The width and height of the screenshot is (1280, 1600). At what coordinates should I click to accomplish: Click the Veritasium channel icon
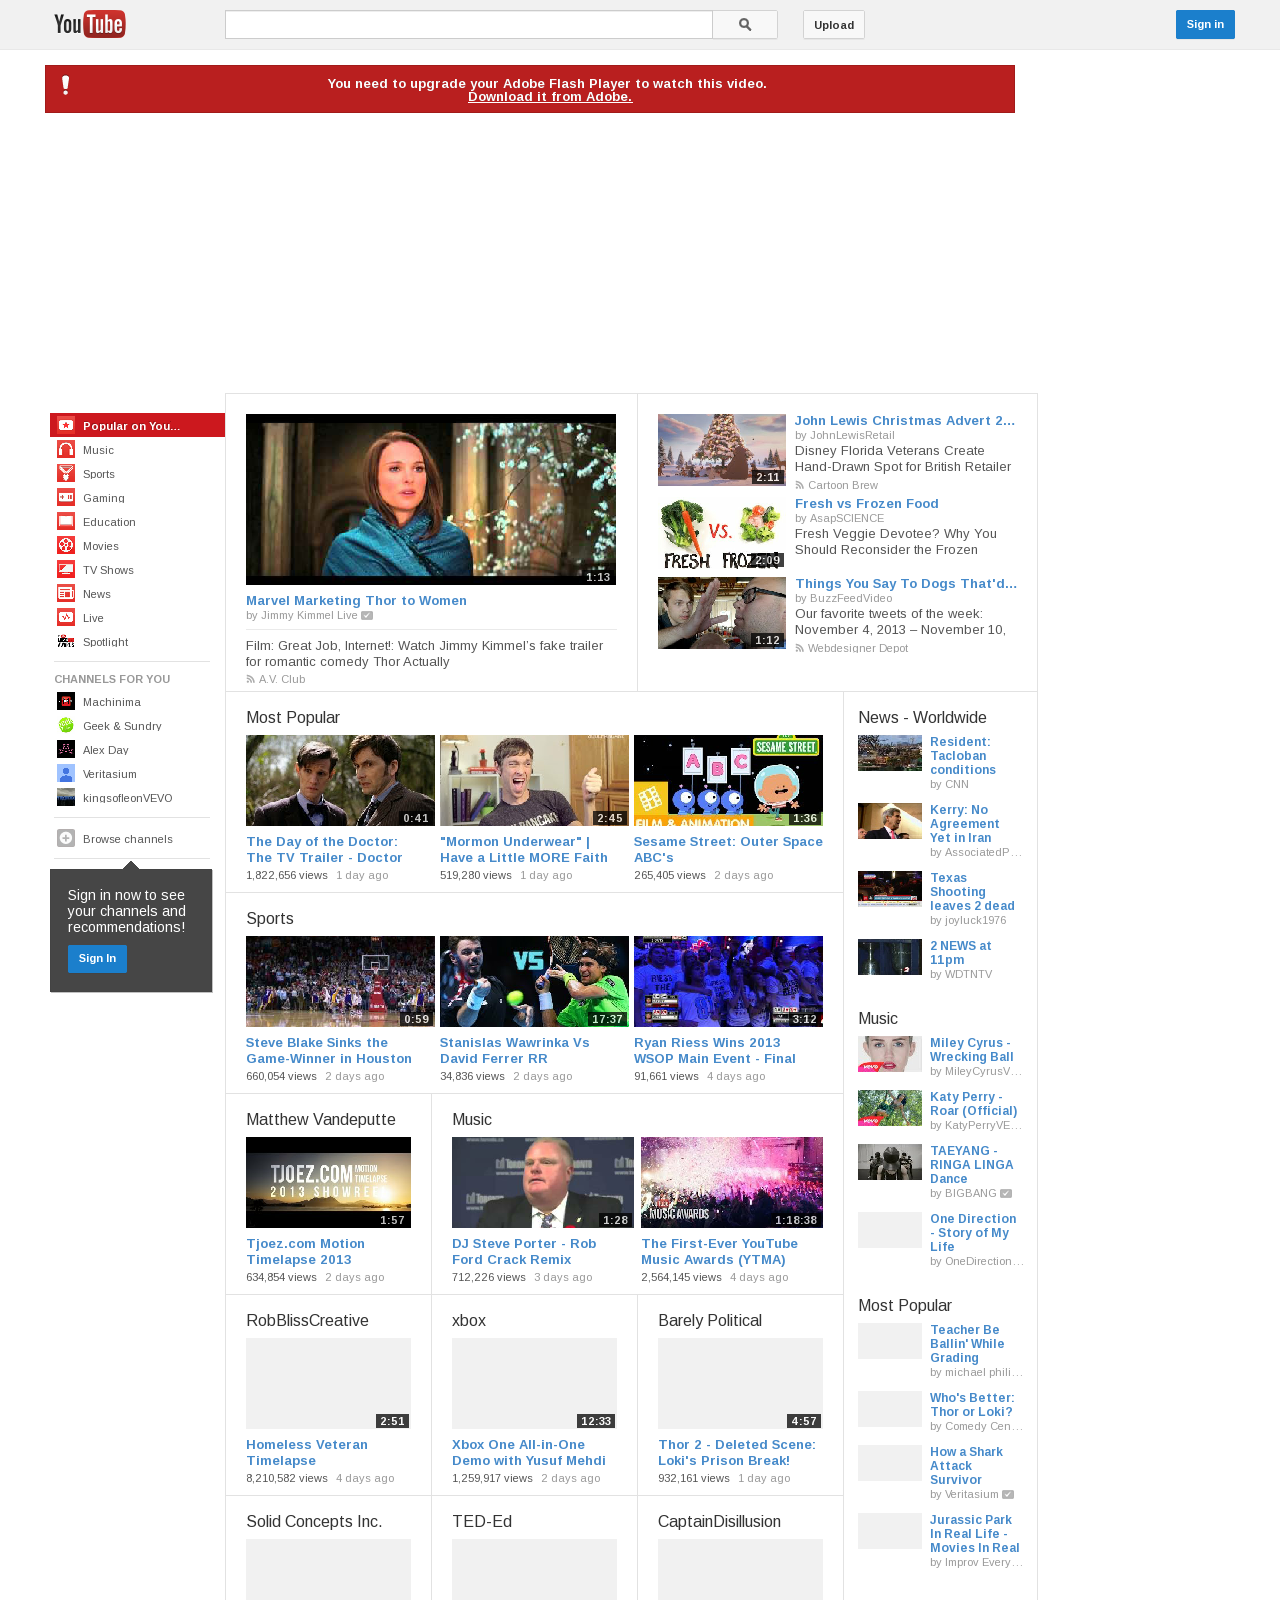click(x=66, y=773)
